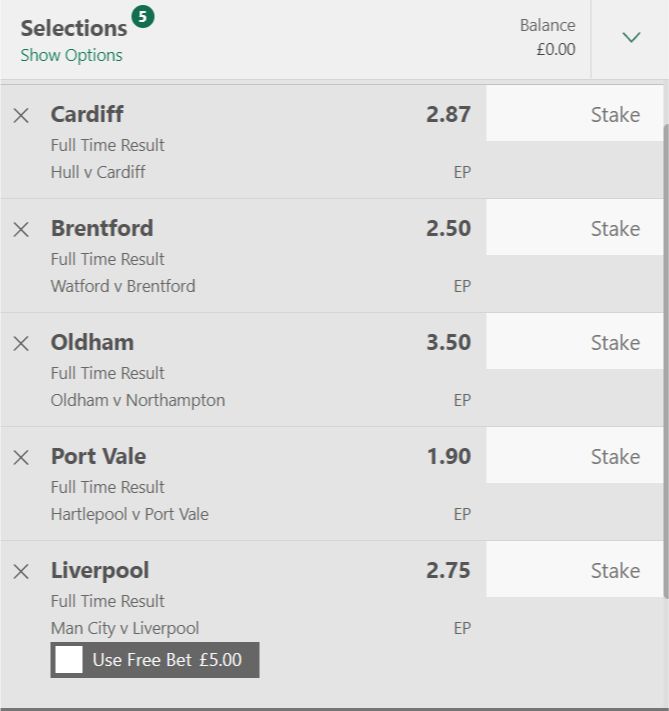Click the bet slip vertical scrollbar

(666, 362)
